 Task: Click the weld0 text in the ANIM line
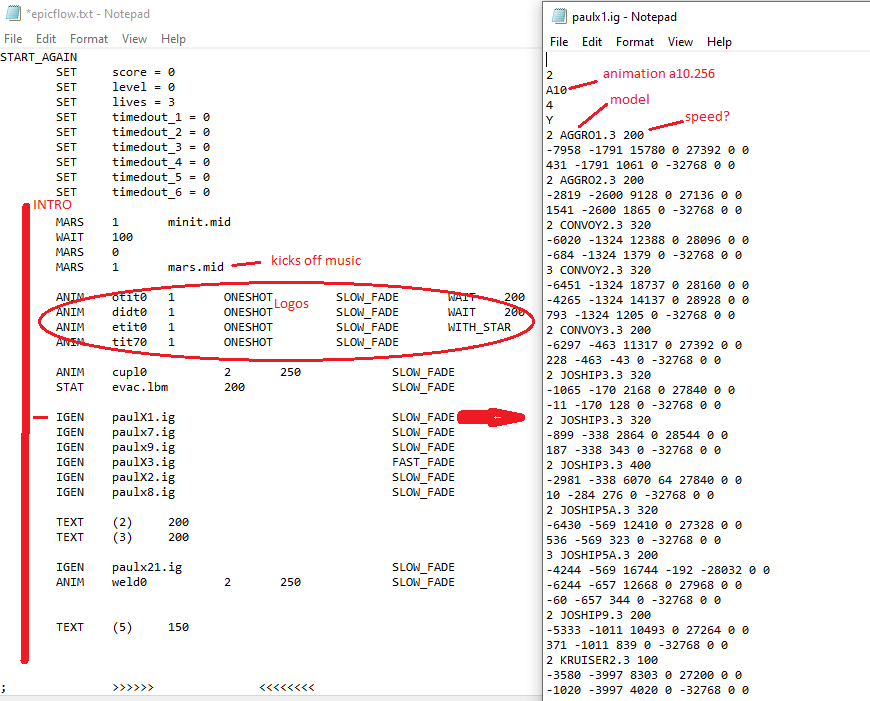click(x=129, y=582)
